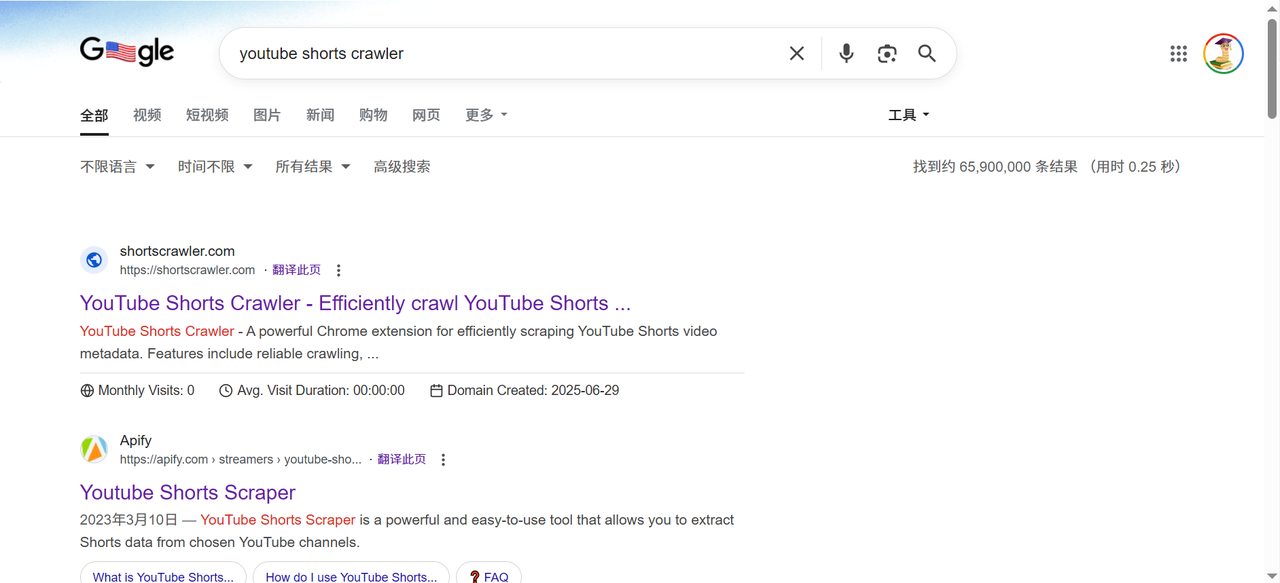Click the Domain Created calendar icon
The image size is (1280, 583).
(436, 391)
